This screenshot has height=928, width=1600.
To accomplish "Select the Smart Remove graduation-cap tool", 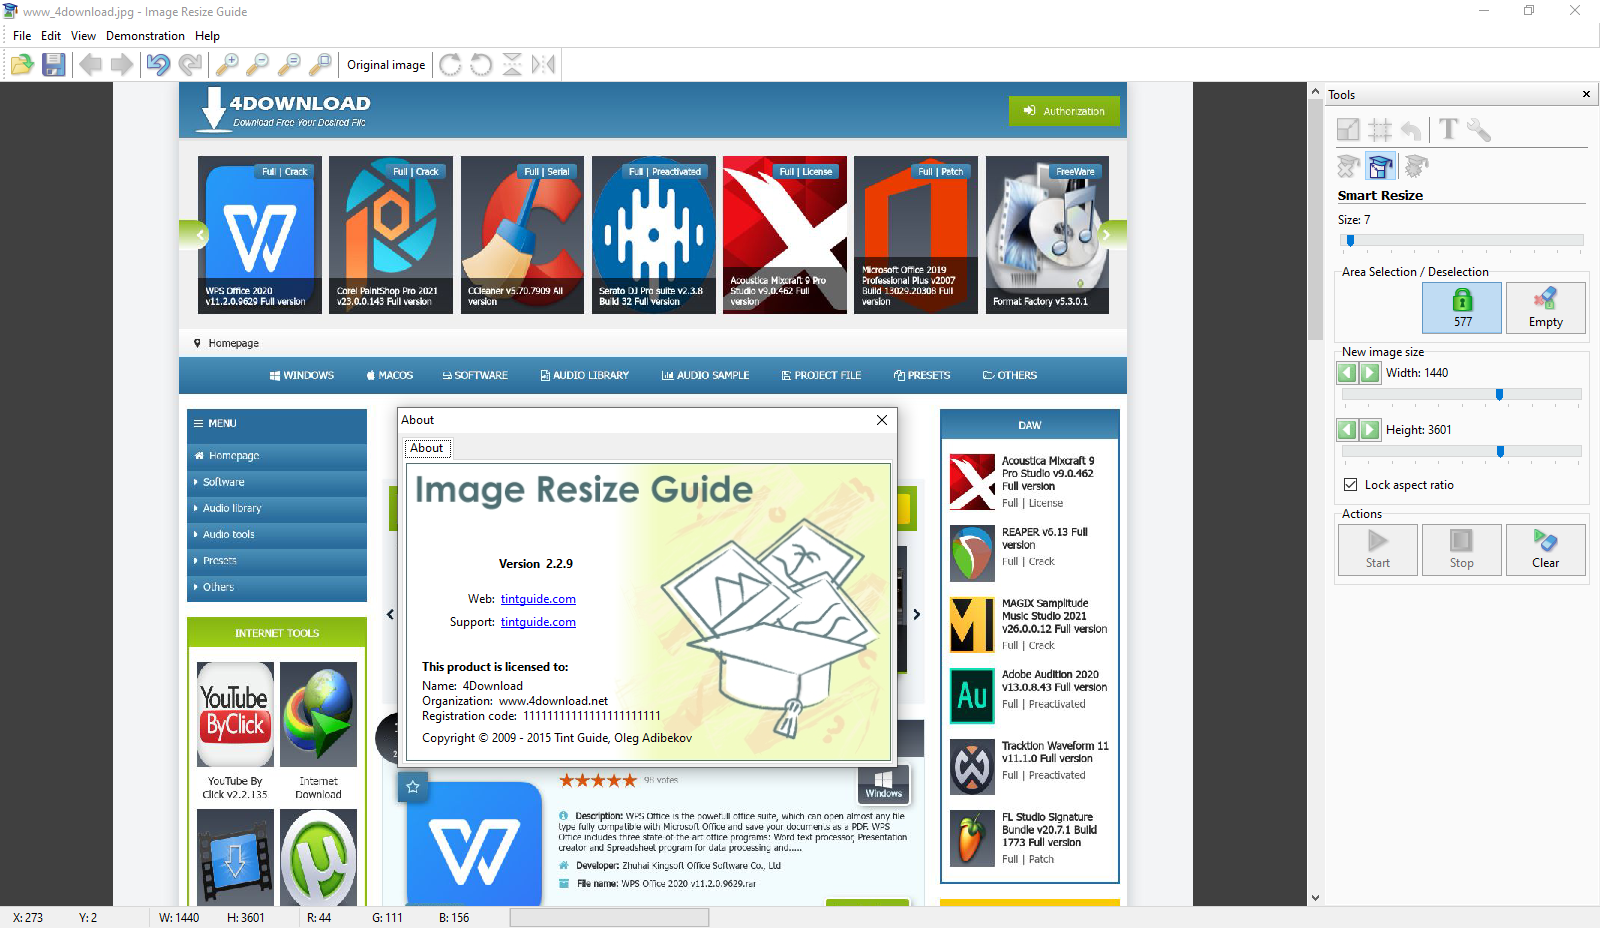I will (1349, 166).
